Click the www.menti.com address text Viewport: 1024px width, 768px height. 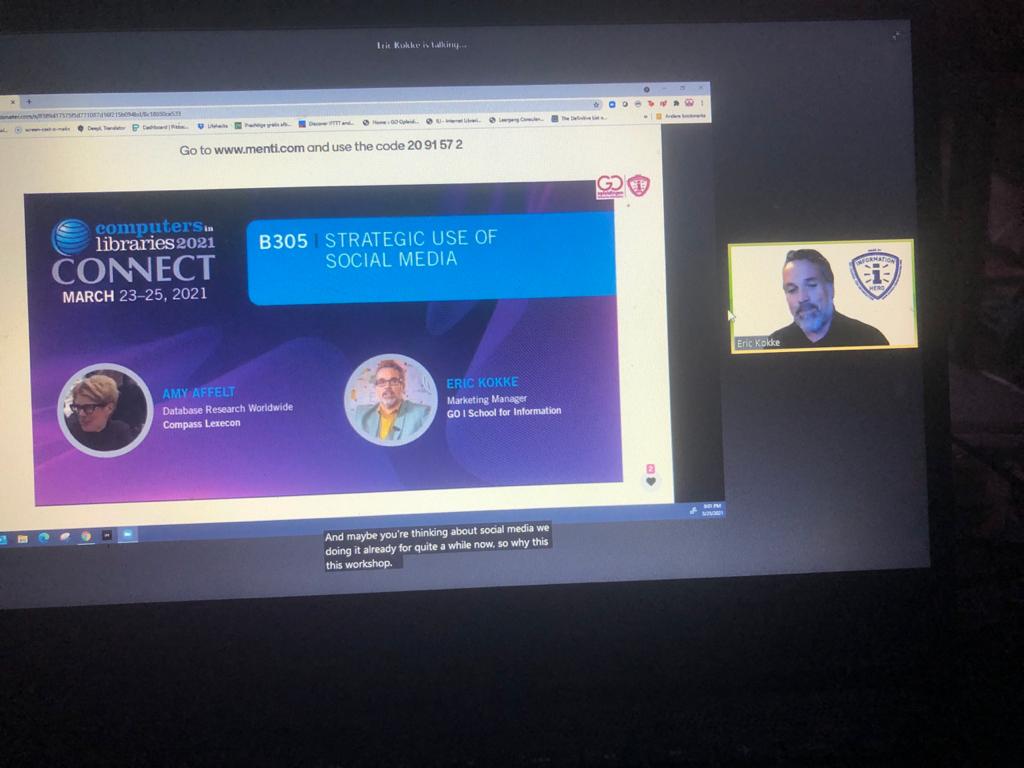259,148
